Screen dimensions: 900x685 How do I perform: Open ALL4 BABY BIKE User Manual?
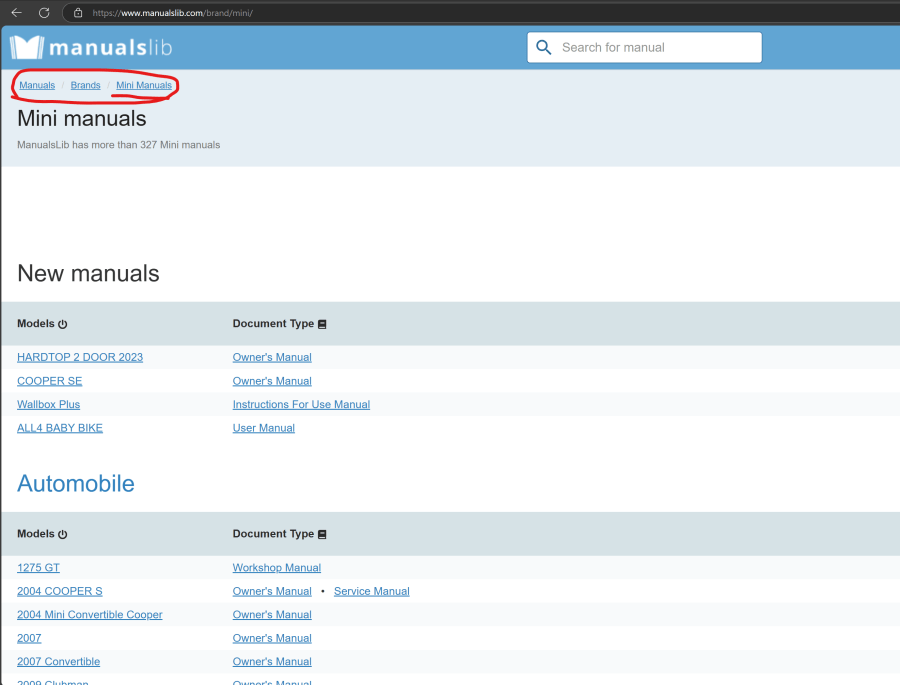coord(264,428)
